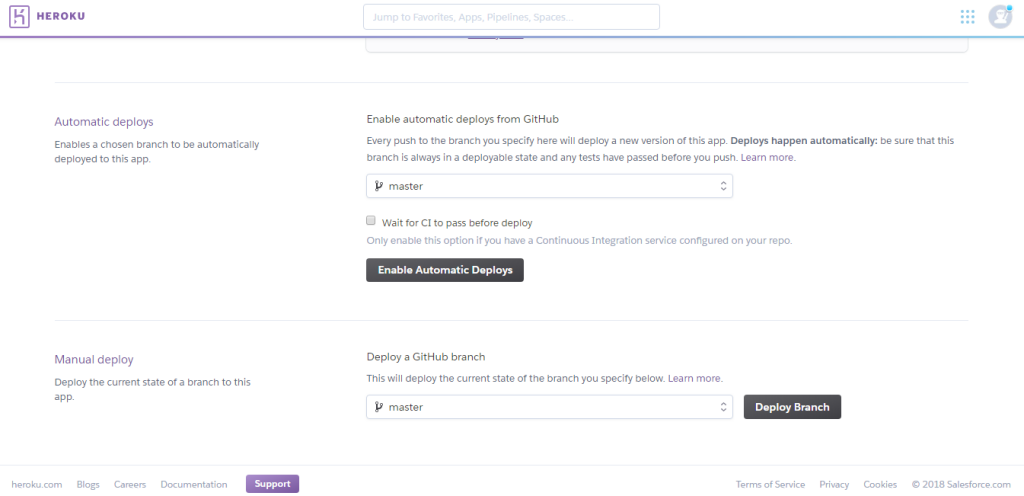
Task: Click the Heroku logo icon
Action: 20,17
